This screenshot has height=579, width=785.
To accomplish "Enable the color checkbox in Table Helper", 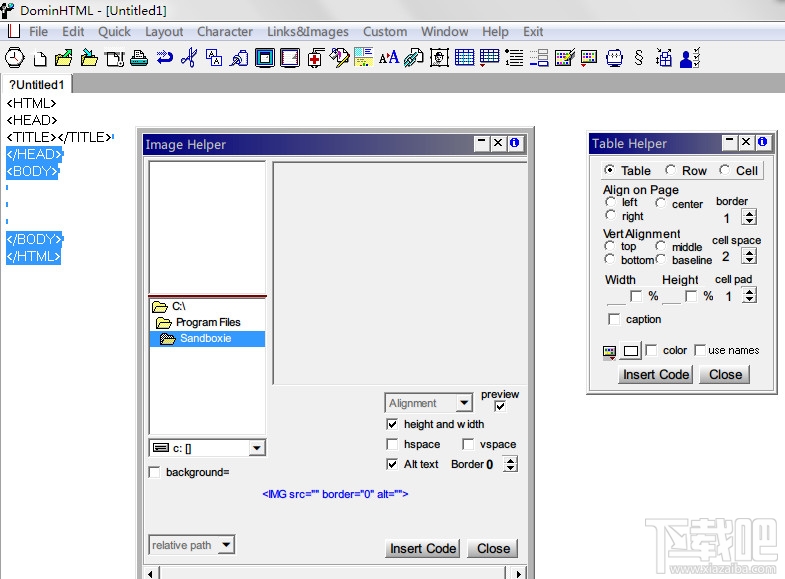I will coord(651,350).
